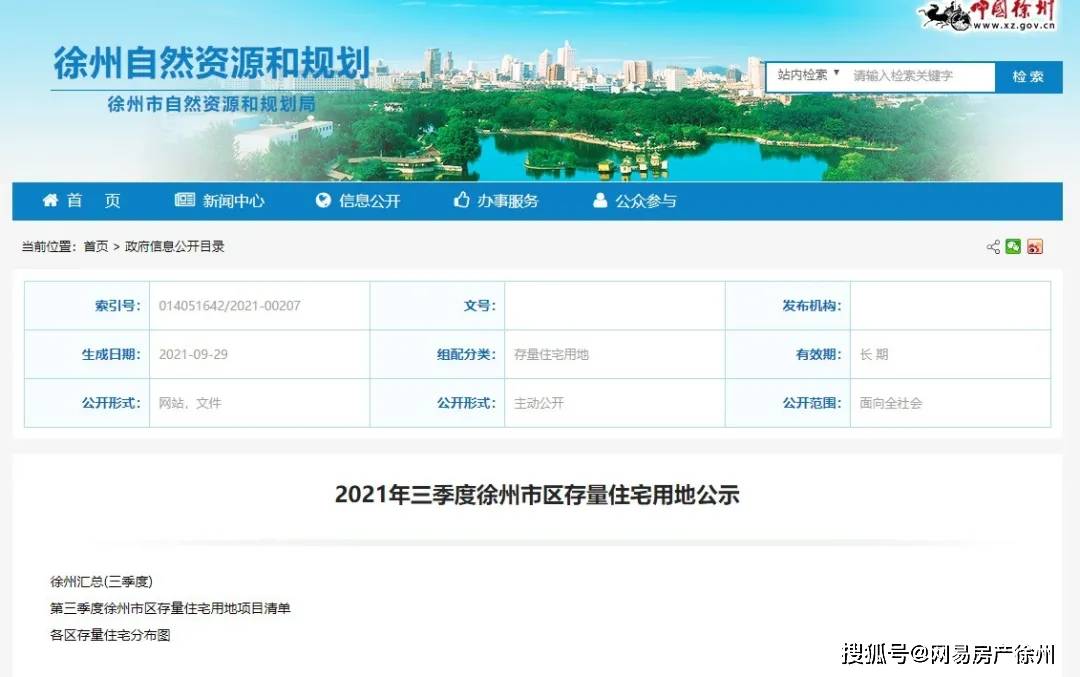This screenshot has width=1080, height=677.
Task: Share the page via the green WeChat icon
Action: pos(1013,247)
